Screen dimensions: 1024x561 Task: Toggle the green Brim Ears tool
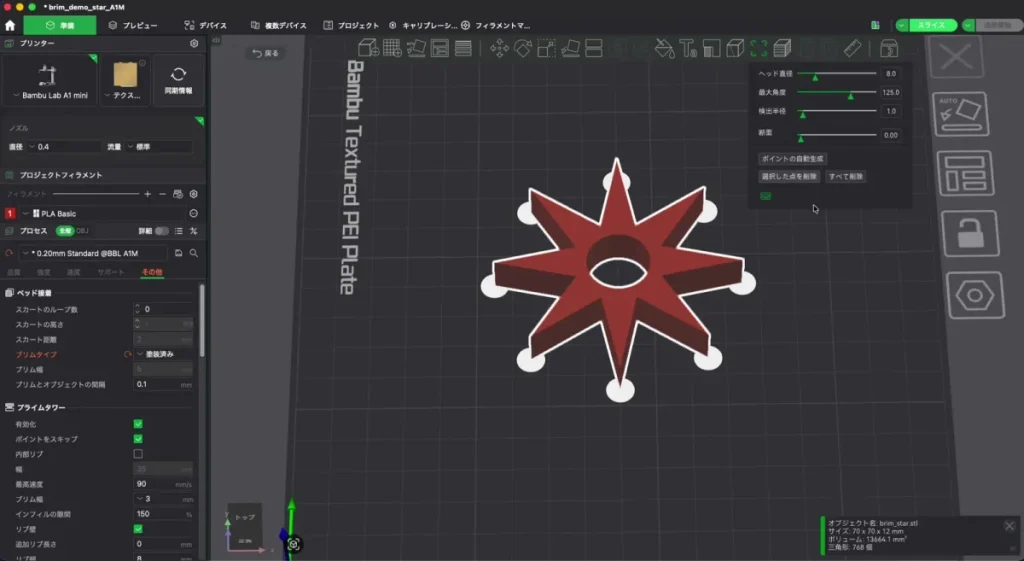pos(758,48)
